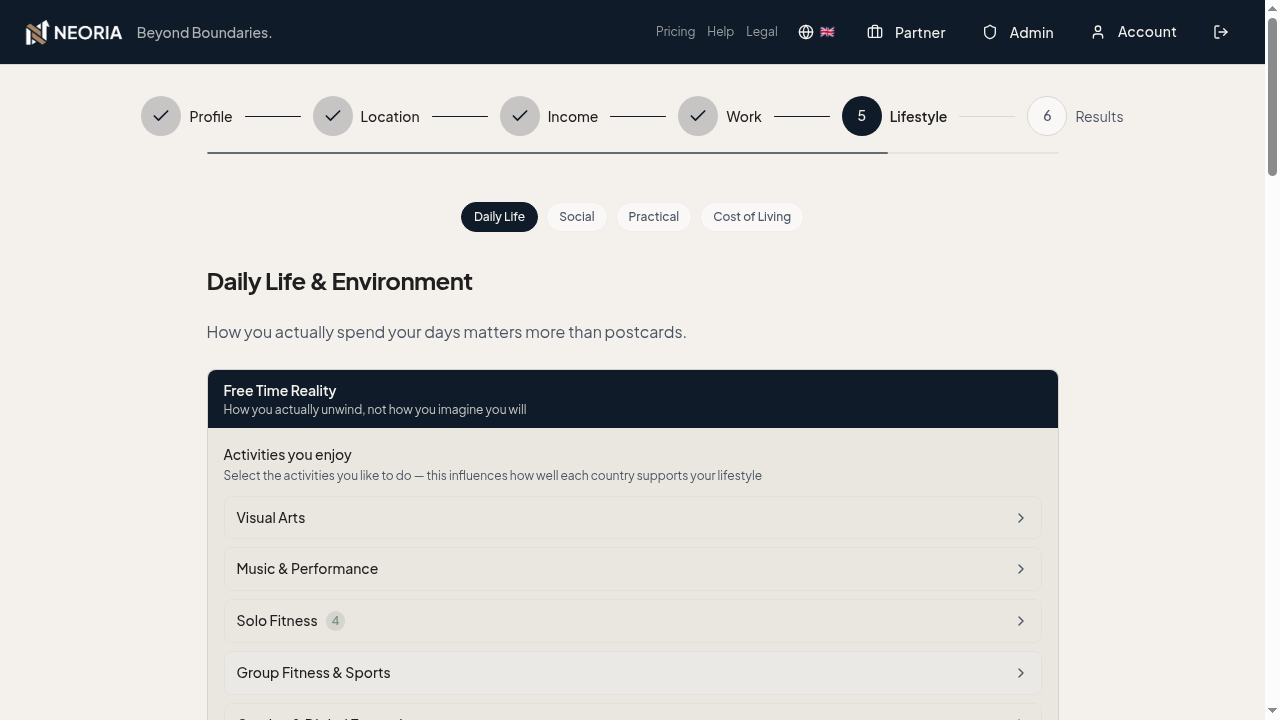
Task: Open the Solo Fitness category row
Action: pos(632,621)
